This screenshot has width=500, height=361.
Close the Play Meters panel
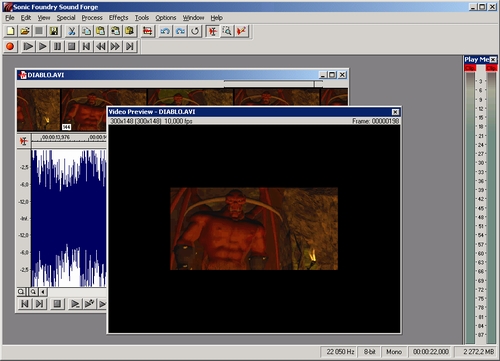493,60
